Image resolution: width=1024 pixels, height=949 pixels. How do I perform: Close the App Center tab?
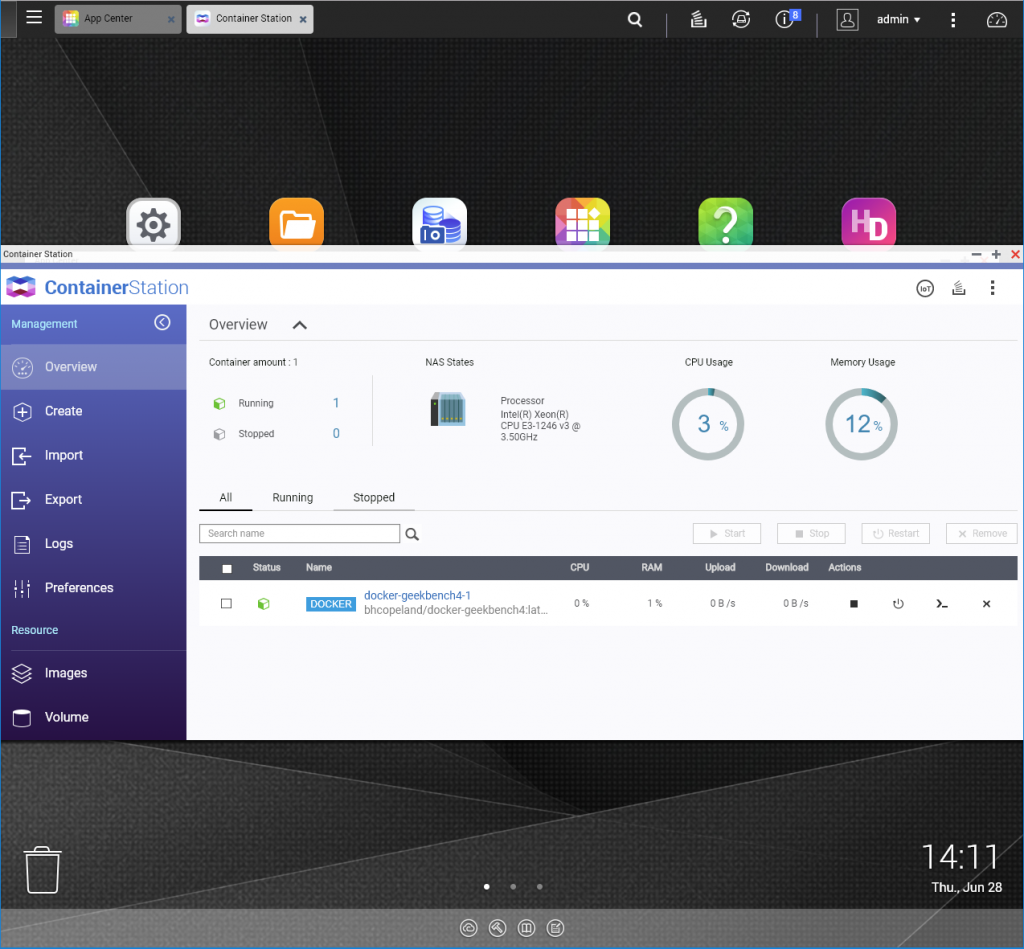[x=171, y=20]
